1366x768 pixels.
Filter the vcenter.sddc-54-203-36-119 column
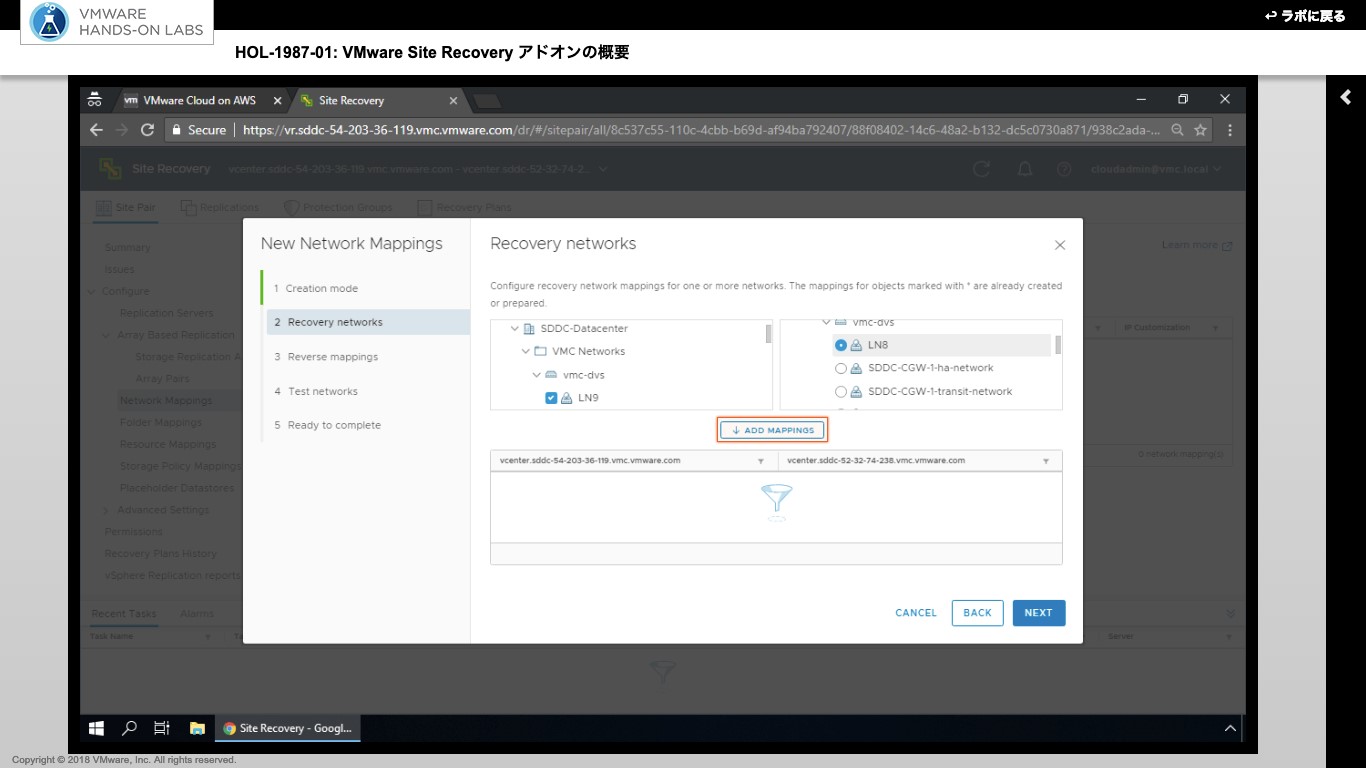[761, 461]
